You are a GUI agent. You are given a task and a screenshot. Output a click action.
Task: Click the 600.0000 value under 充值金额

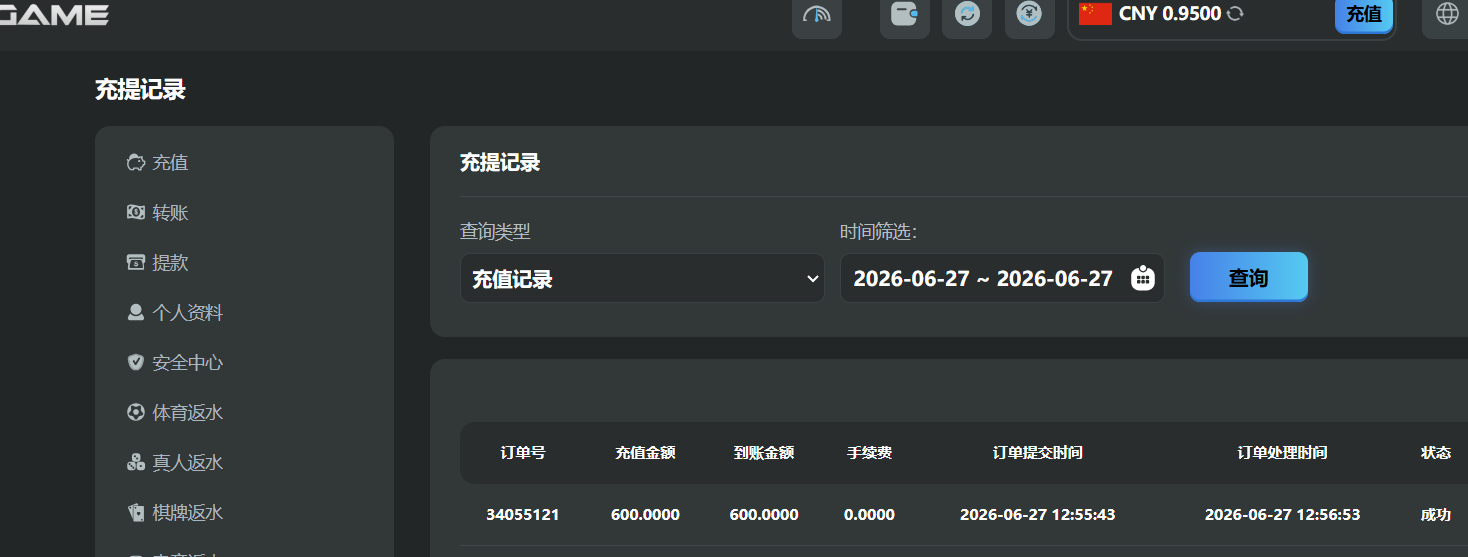point(645,515)
